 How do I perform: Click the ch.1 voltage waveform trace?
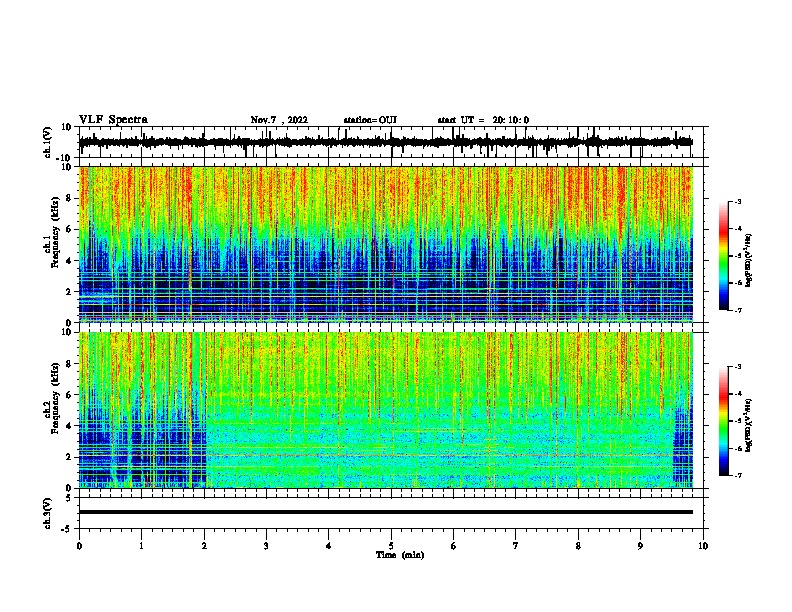coord(385,142)
